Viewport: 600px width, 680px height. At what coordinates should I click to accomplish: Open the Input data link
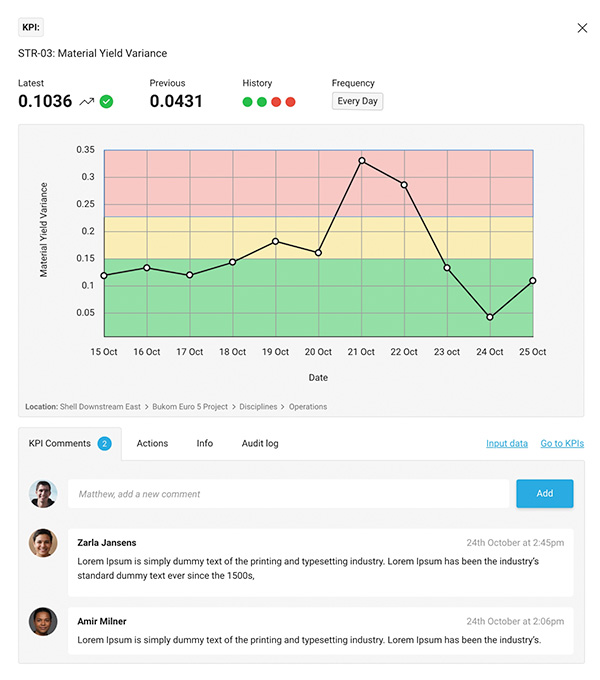coord(507,443)
